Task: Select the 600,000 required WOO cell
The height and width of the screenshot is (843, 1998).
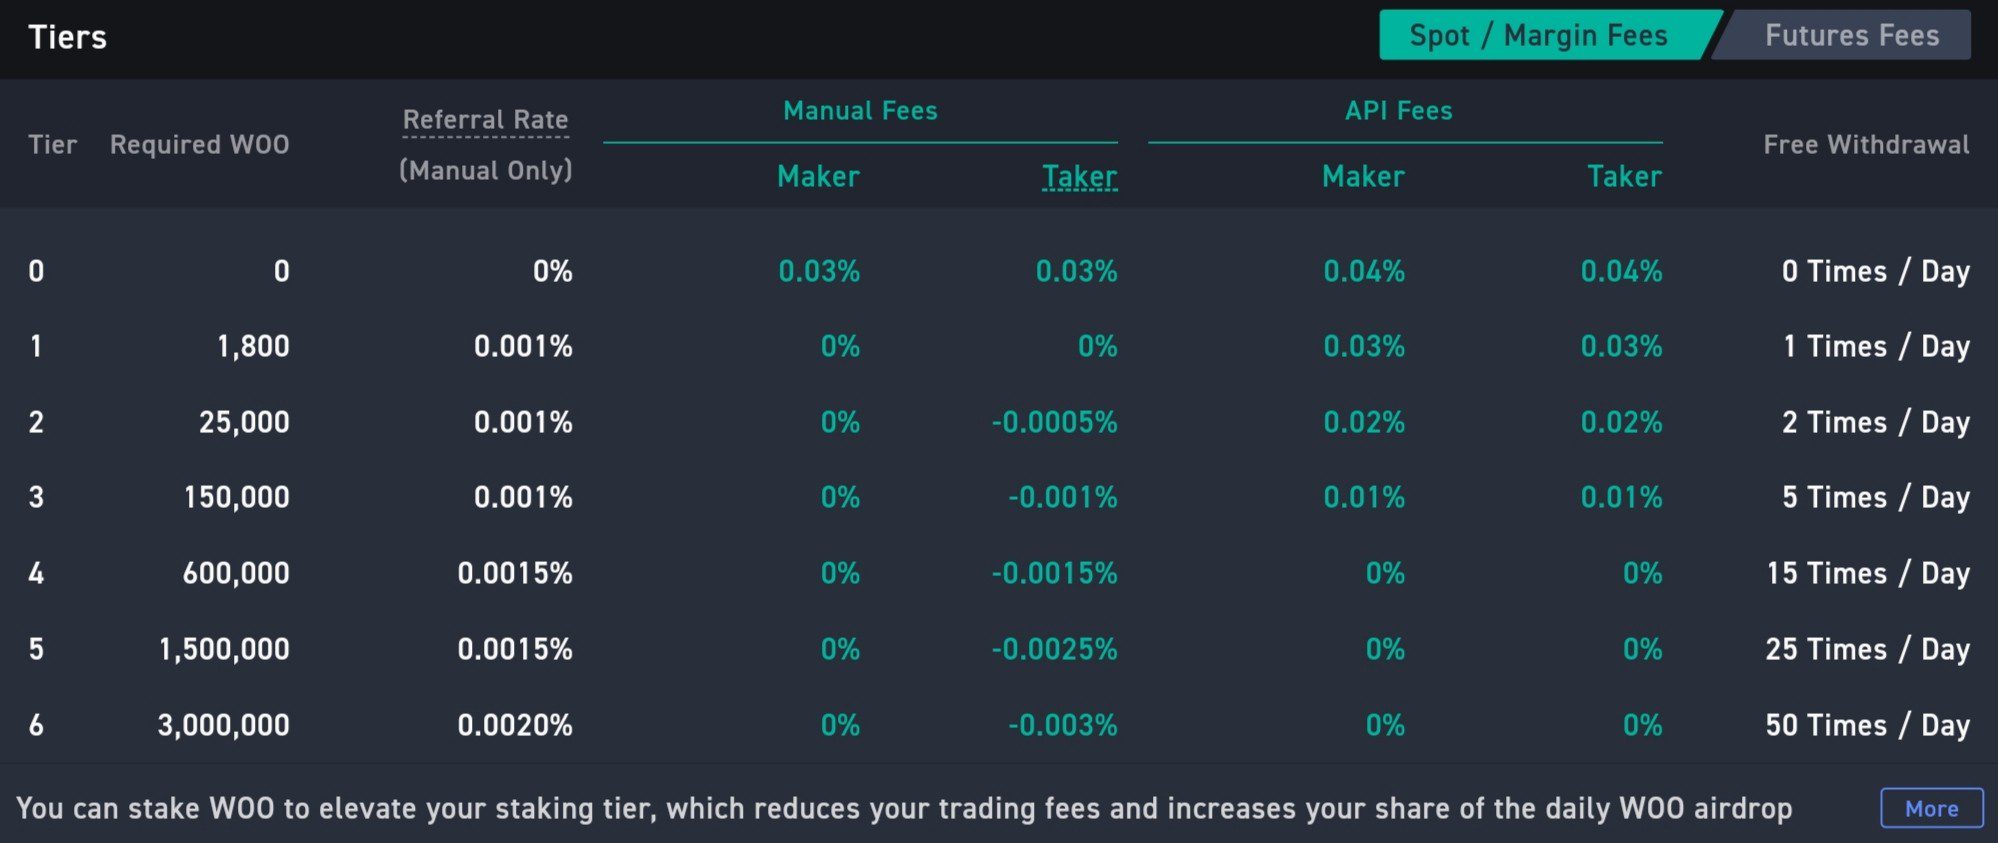Action: coord(236,574)
